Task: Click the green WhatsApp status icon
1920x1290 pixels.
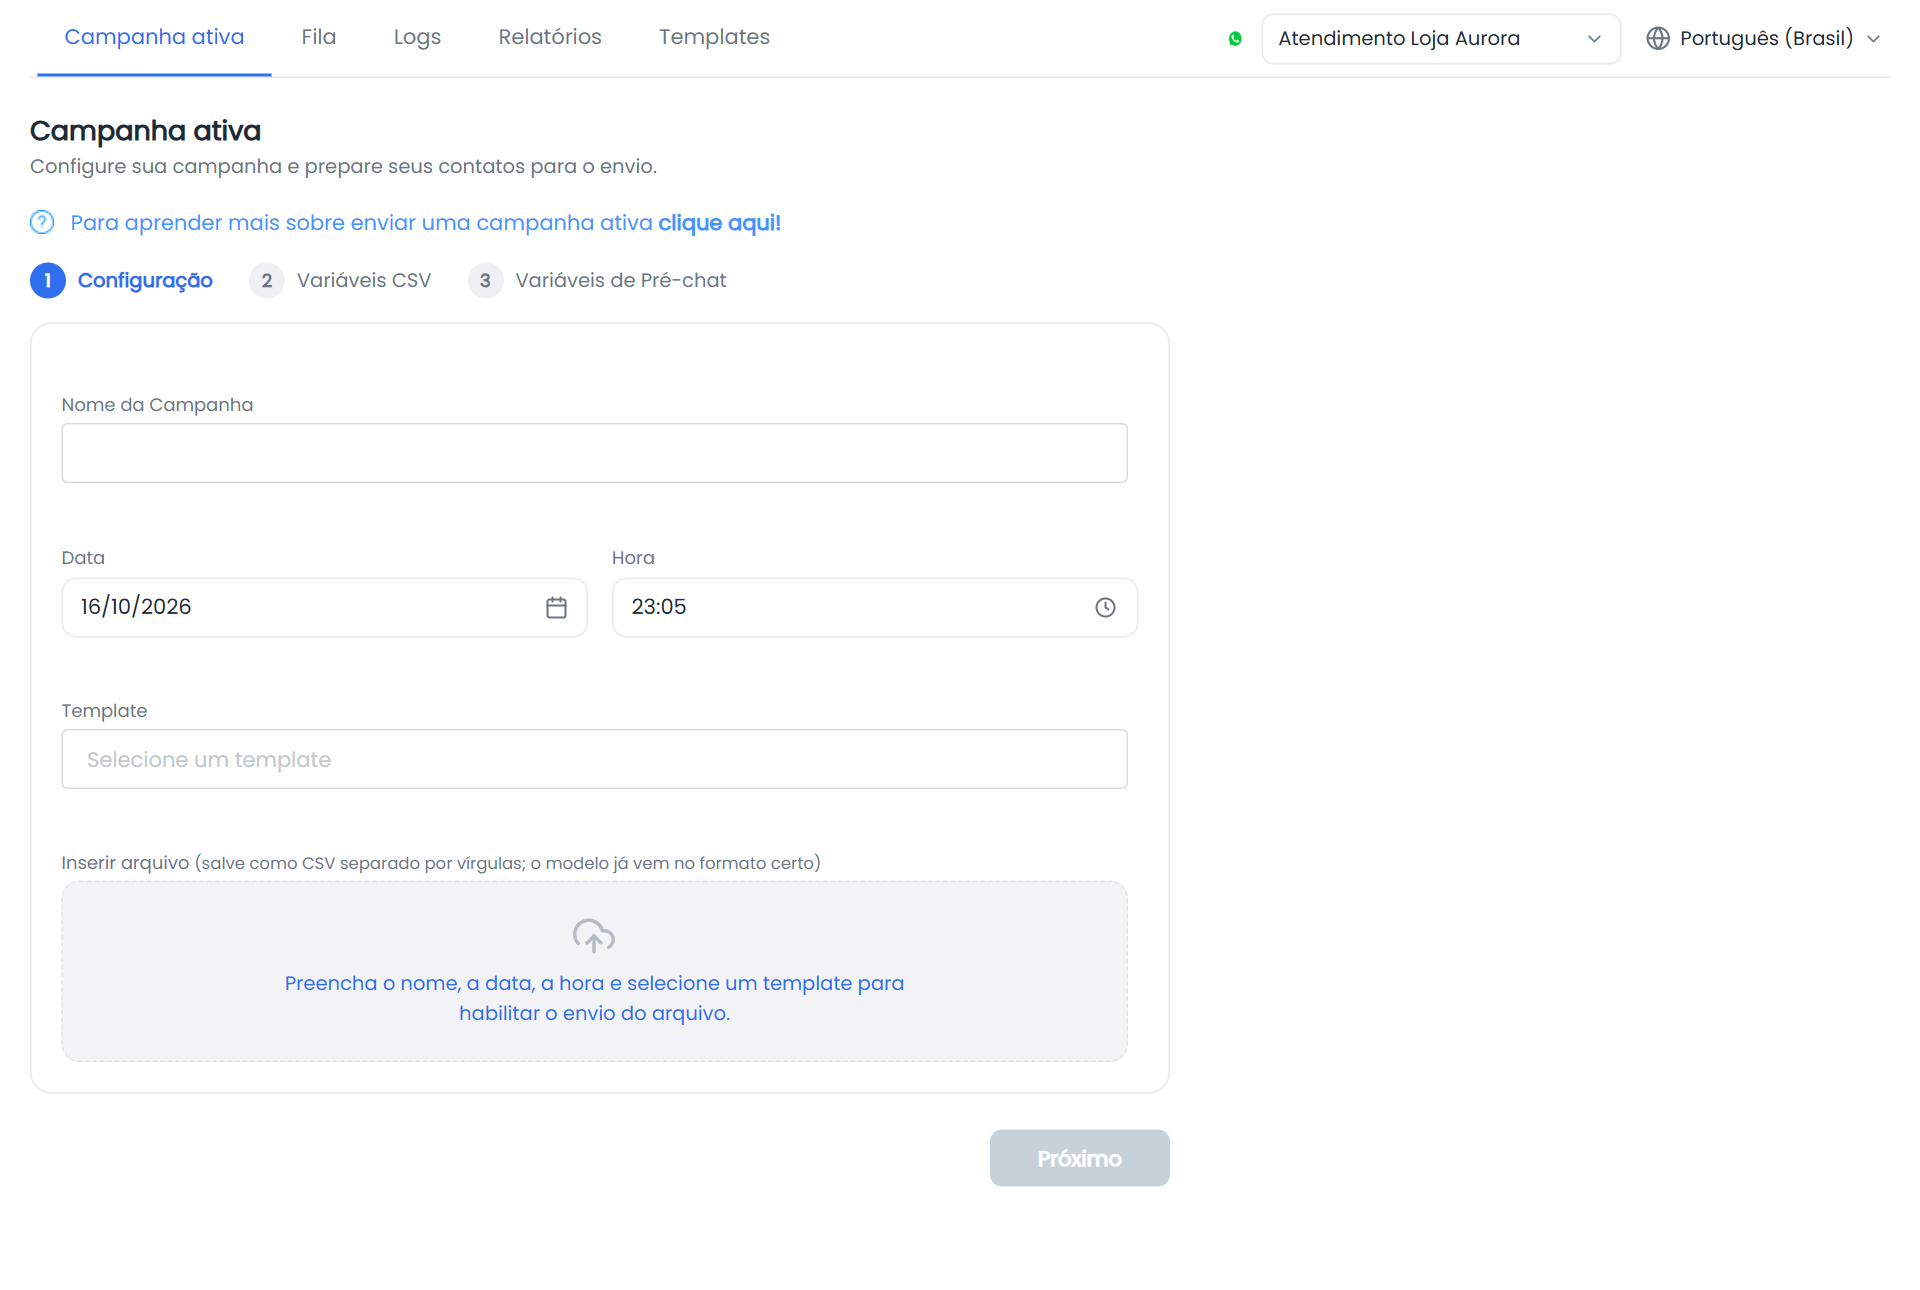Action: coord(1235,39)
